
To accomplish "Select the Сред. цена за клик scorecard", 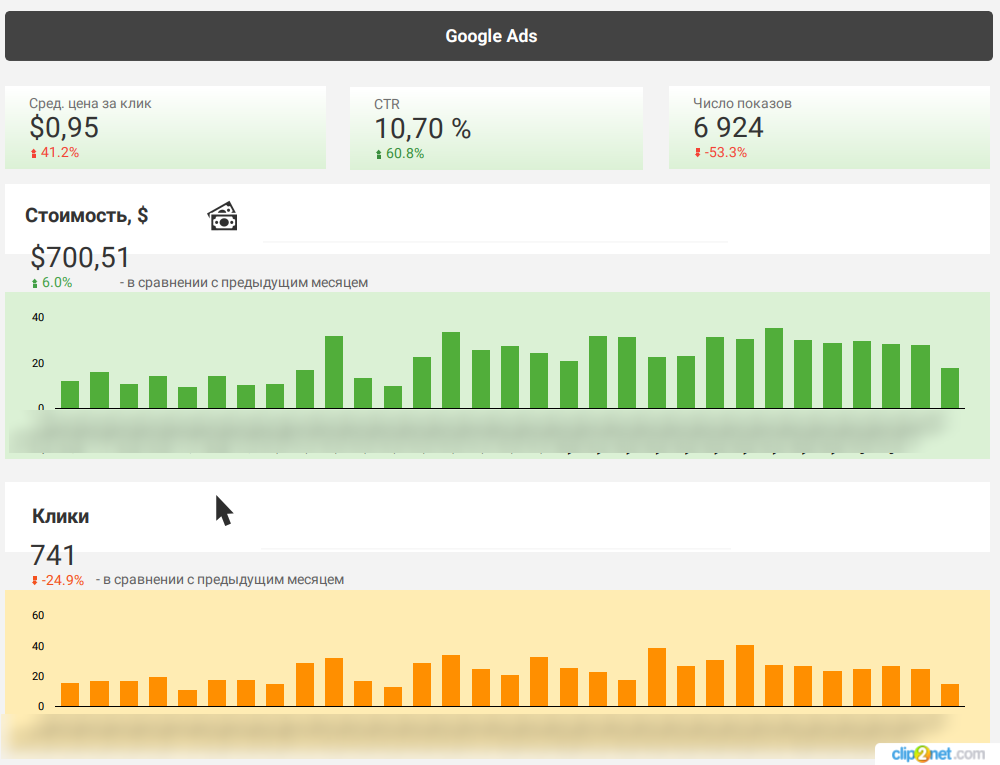I will pos(165,127).
